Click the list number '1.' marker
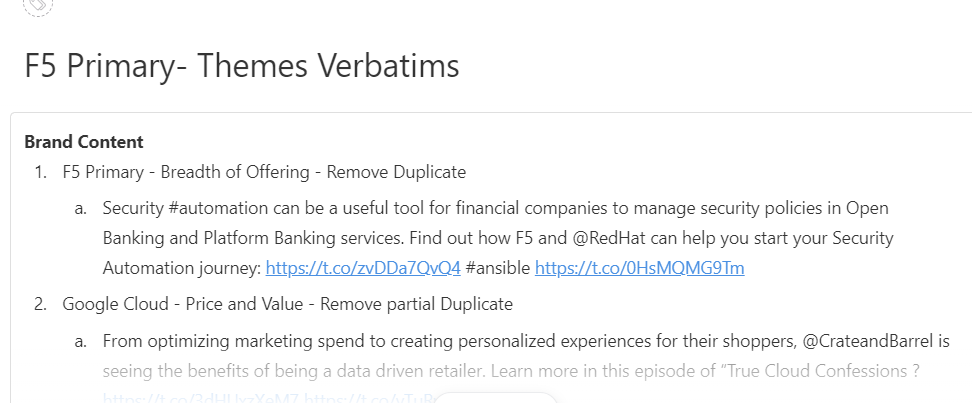This screenshot has width=972, height=403. pyautogui.click(x=41, y=172)
